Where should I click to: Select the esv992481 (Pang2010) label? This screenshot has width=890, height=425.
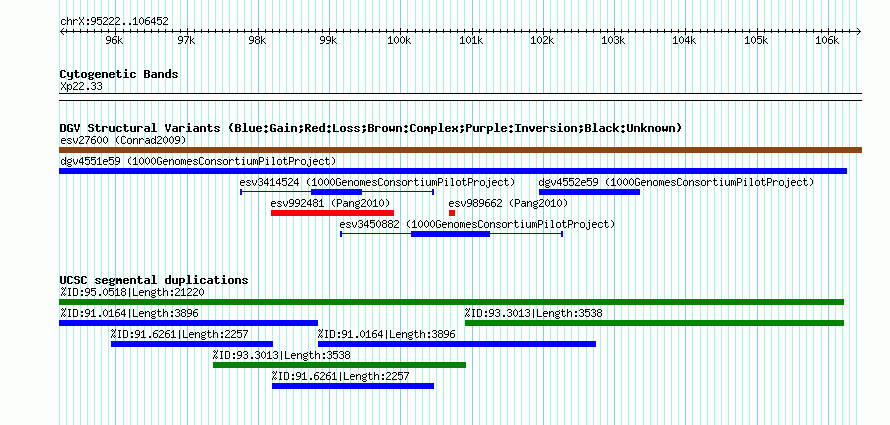[x=330, y=203]
